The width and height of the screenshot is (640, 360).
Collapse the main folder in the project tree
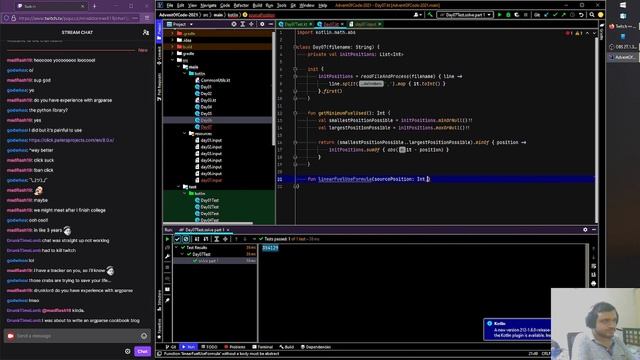[x=179, y=67]
